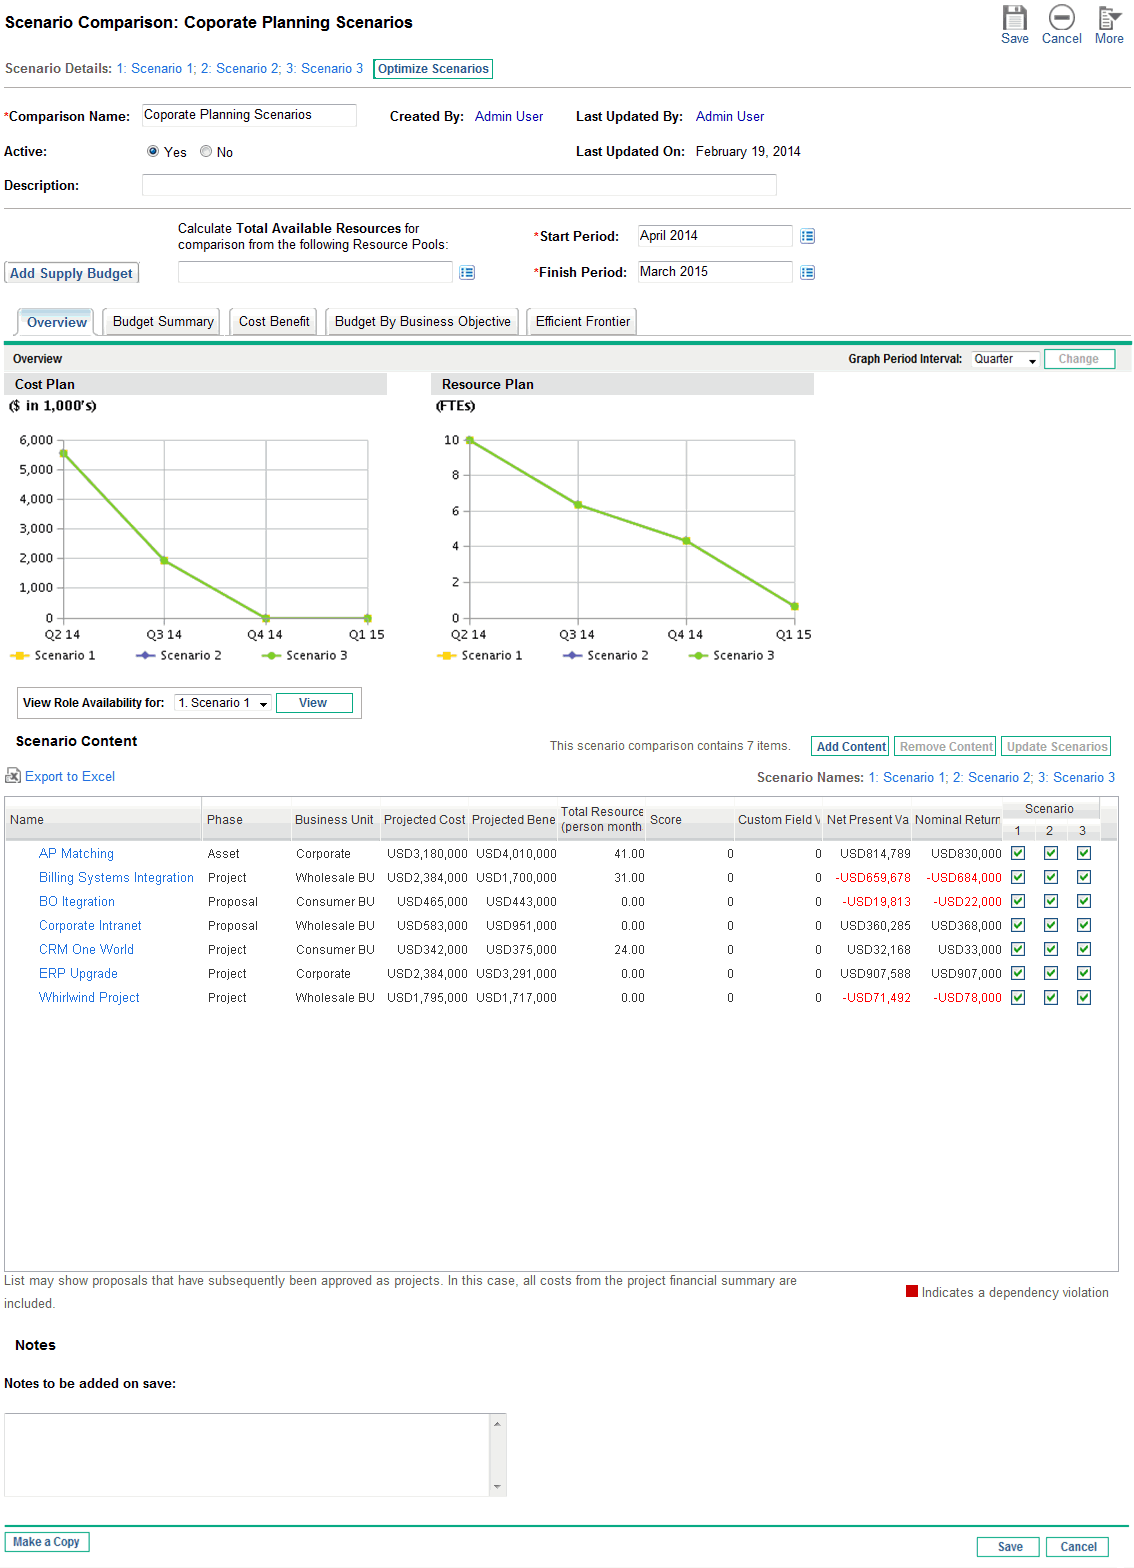The image size is (1134, 1568).
Task: Open the Billing Systems Integration link
Action: tap(116, 878)
